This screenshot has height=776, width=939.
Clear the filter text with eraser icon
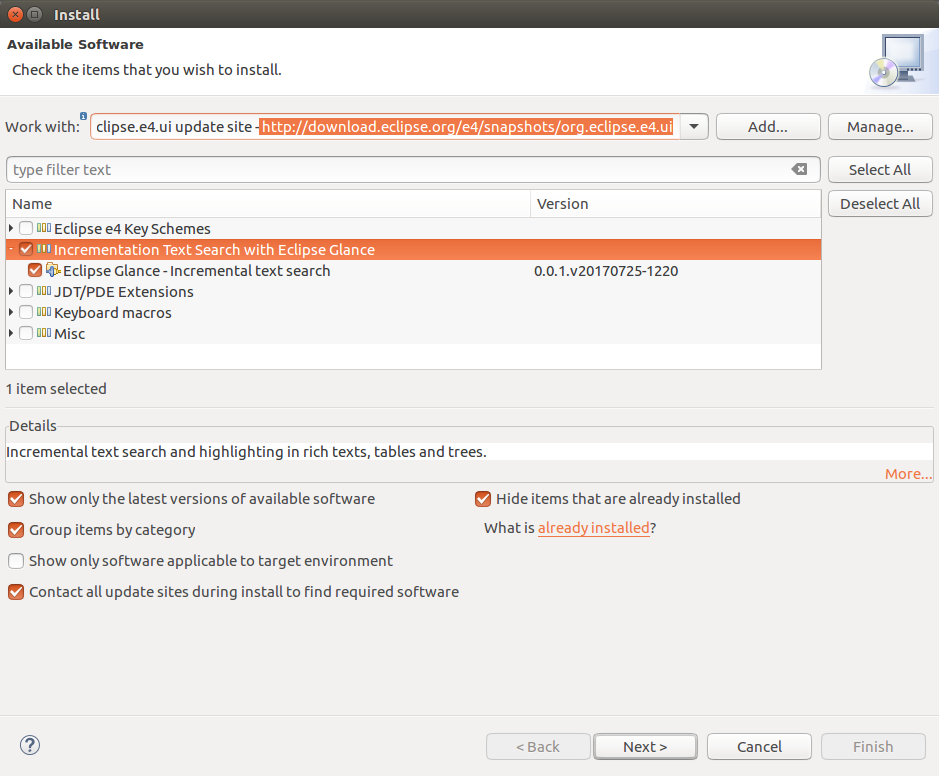click(799, 169)
